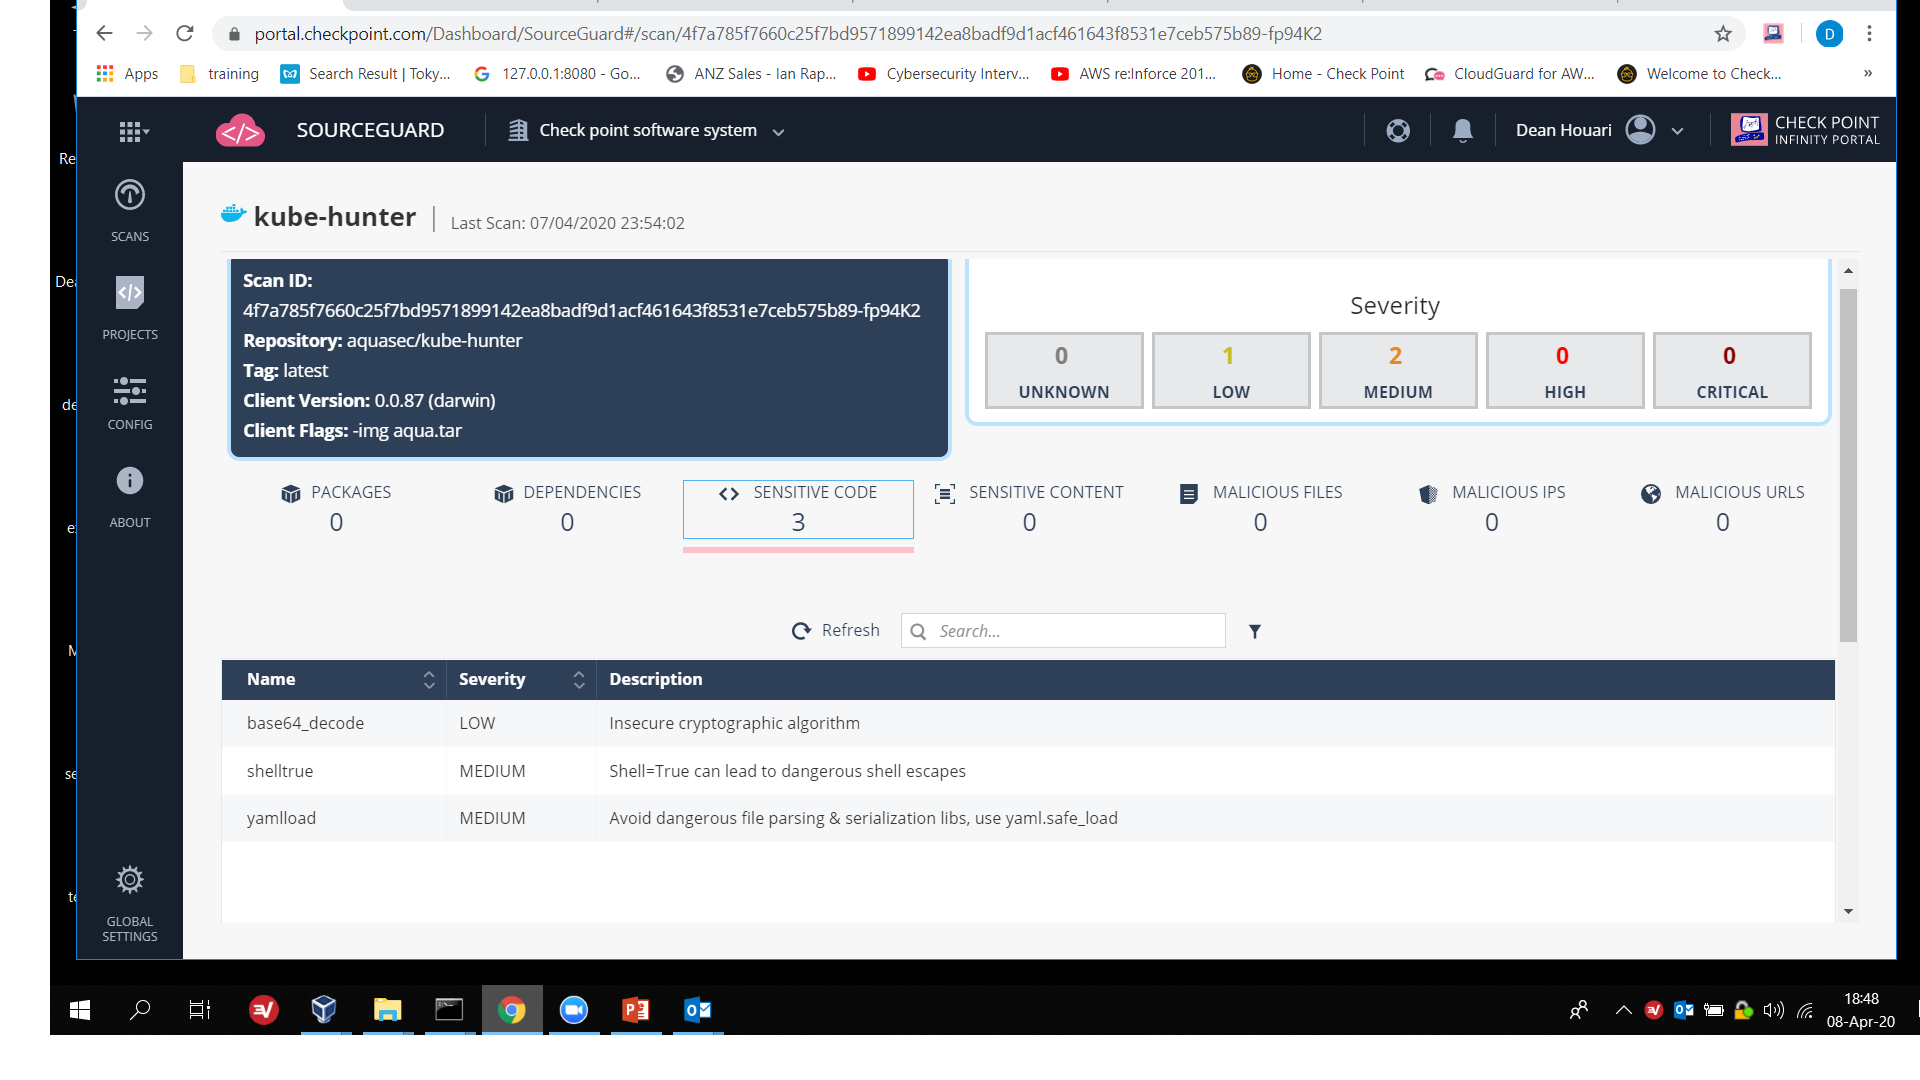Open the Config sidebar icon

click(x=130, y=391)
